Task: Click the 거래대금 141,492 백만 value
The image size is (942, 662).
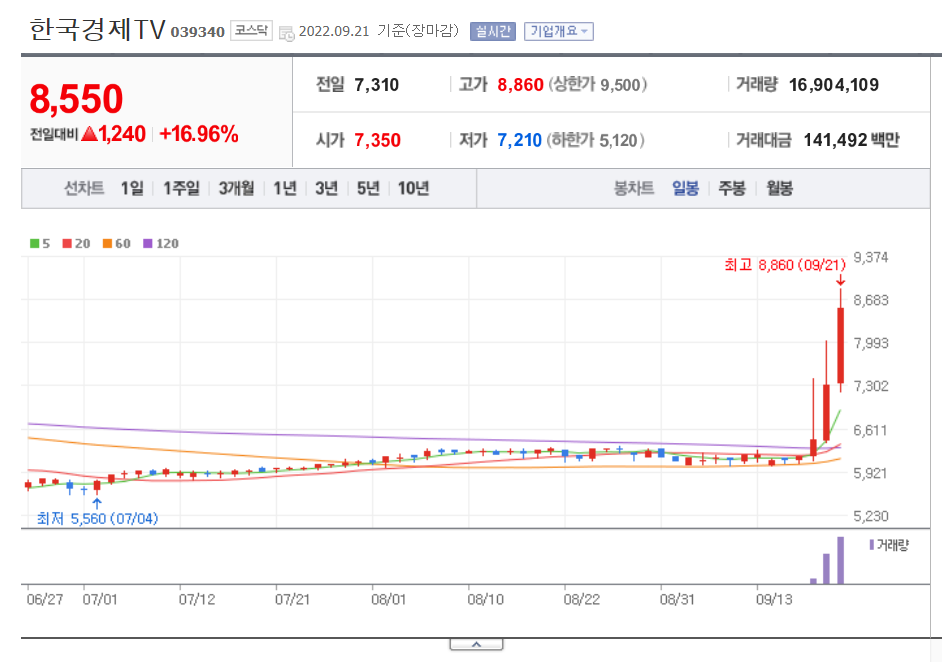Action: [x=851, y=140]
